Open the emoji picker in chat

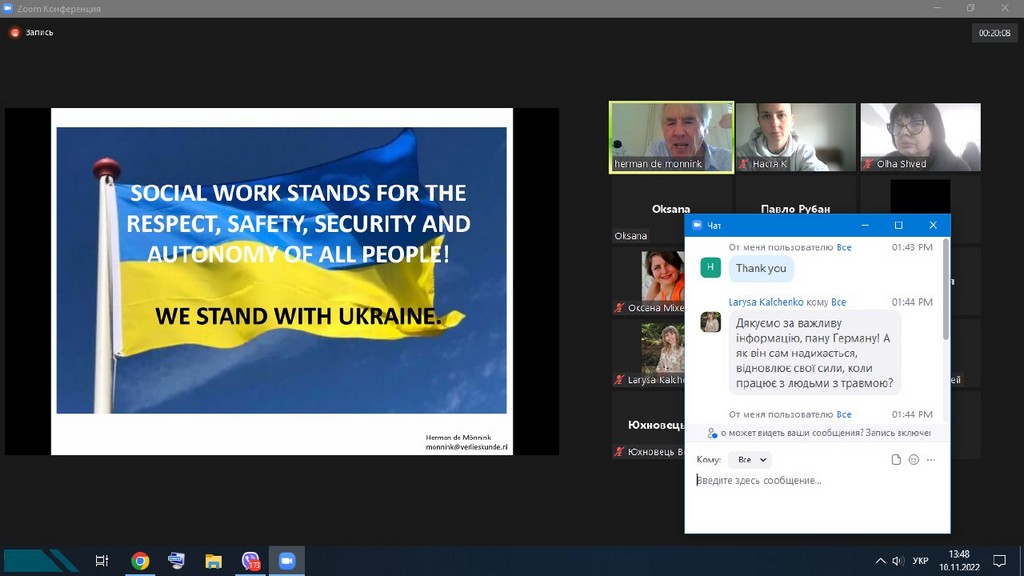tap(913, 460)
